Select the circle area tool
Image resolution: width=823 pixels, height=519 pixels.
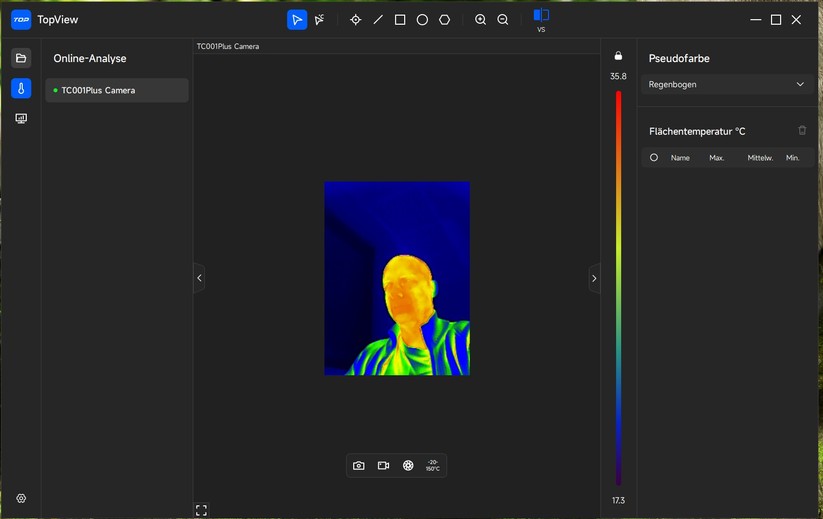[422, 20]
